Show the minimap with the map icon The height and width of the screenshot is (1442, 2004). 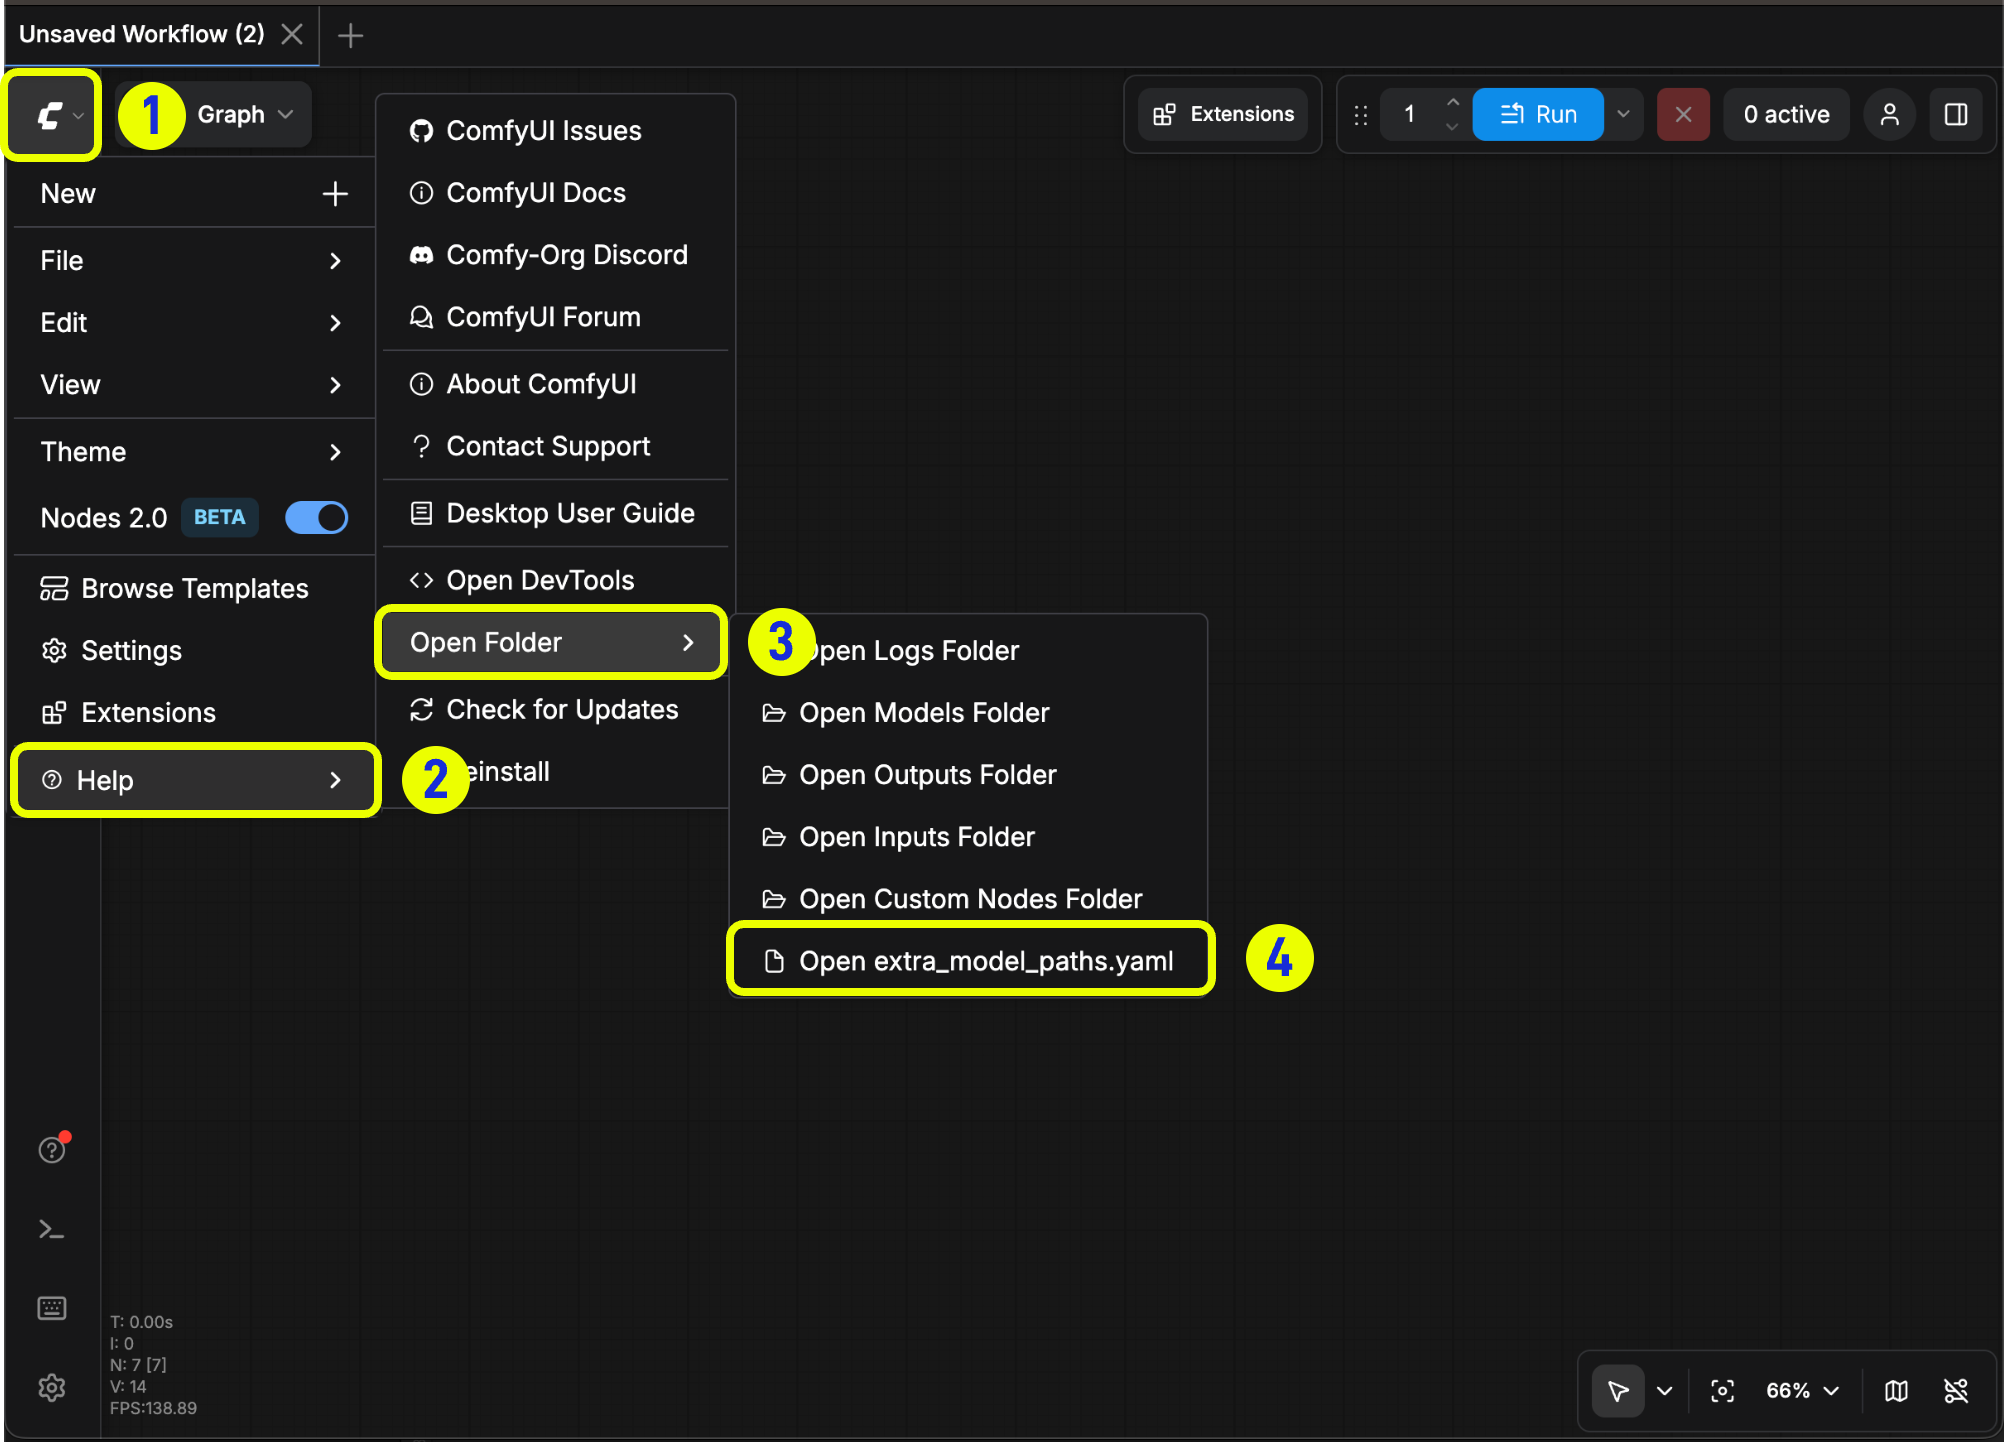tap(1895, 1390)
